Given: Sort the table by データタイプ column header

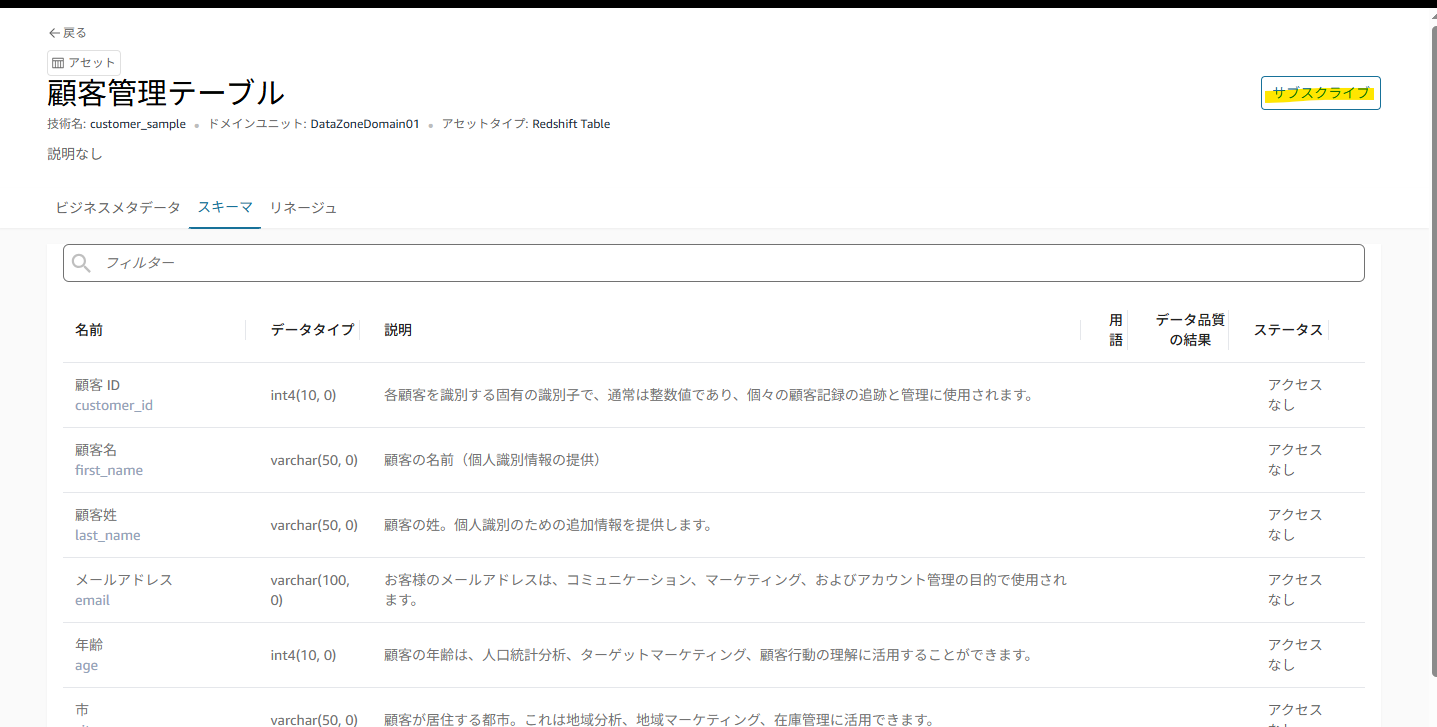Looking at the screenshot, I should tap(309, 329).
